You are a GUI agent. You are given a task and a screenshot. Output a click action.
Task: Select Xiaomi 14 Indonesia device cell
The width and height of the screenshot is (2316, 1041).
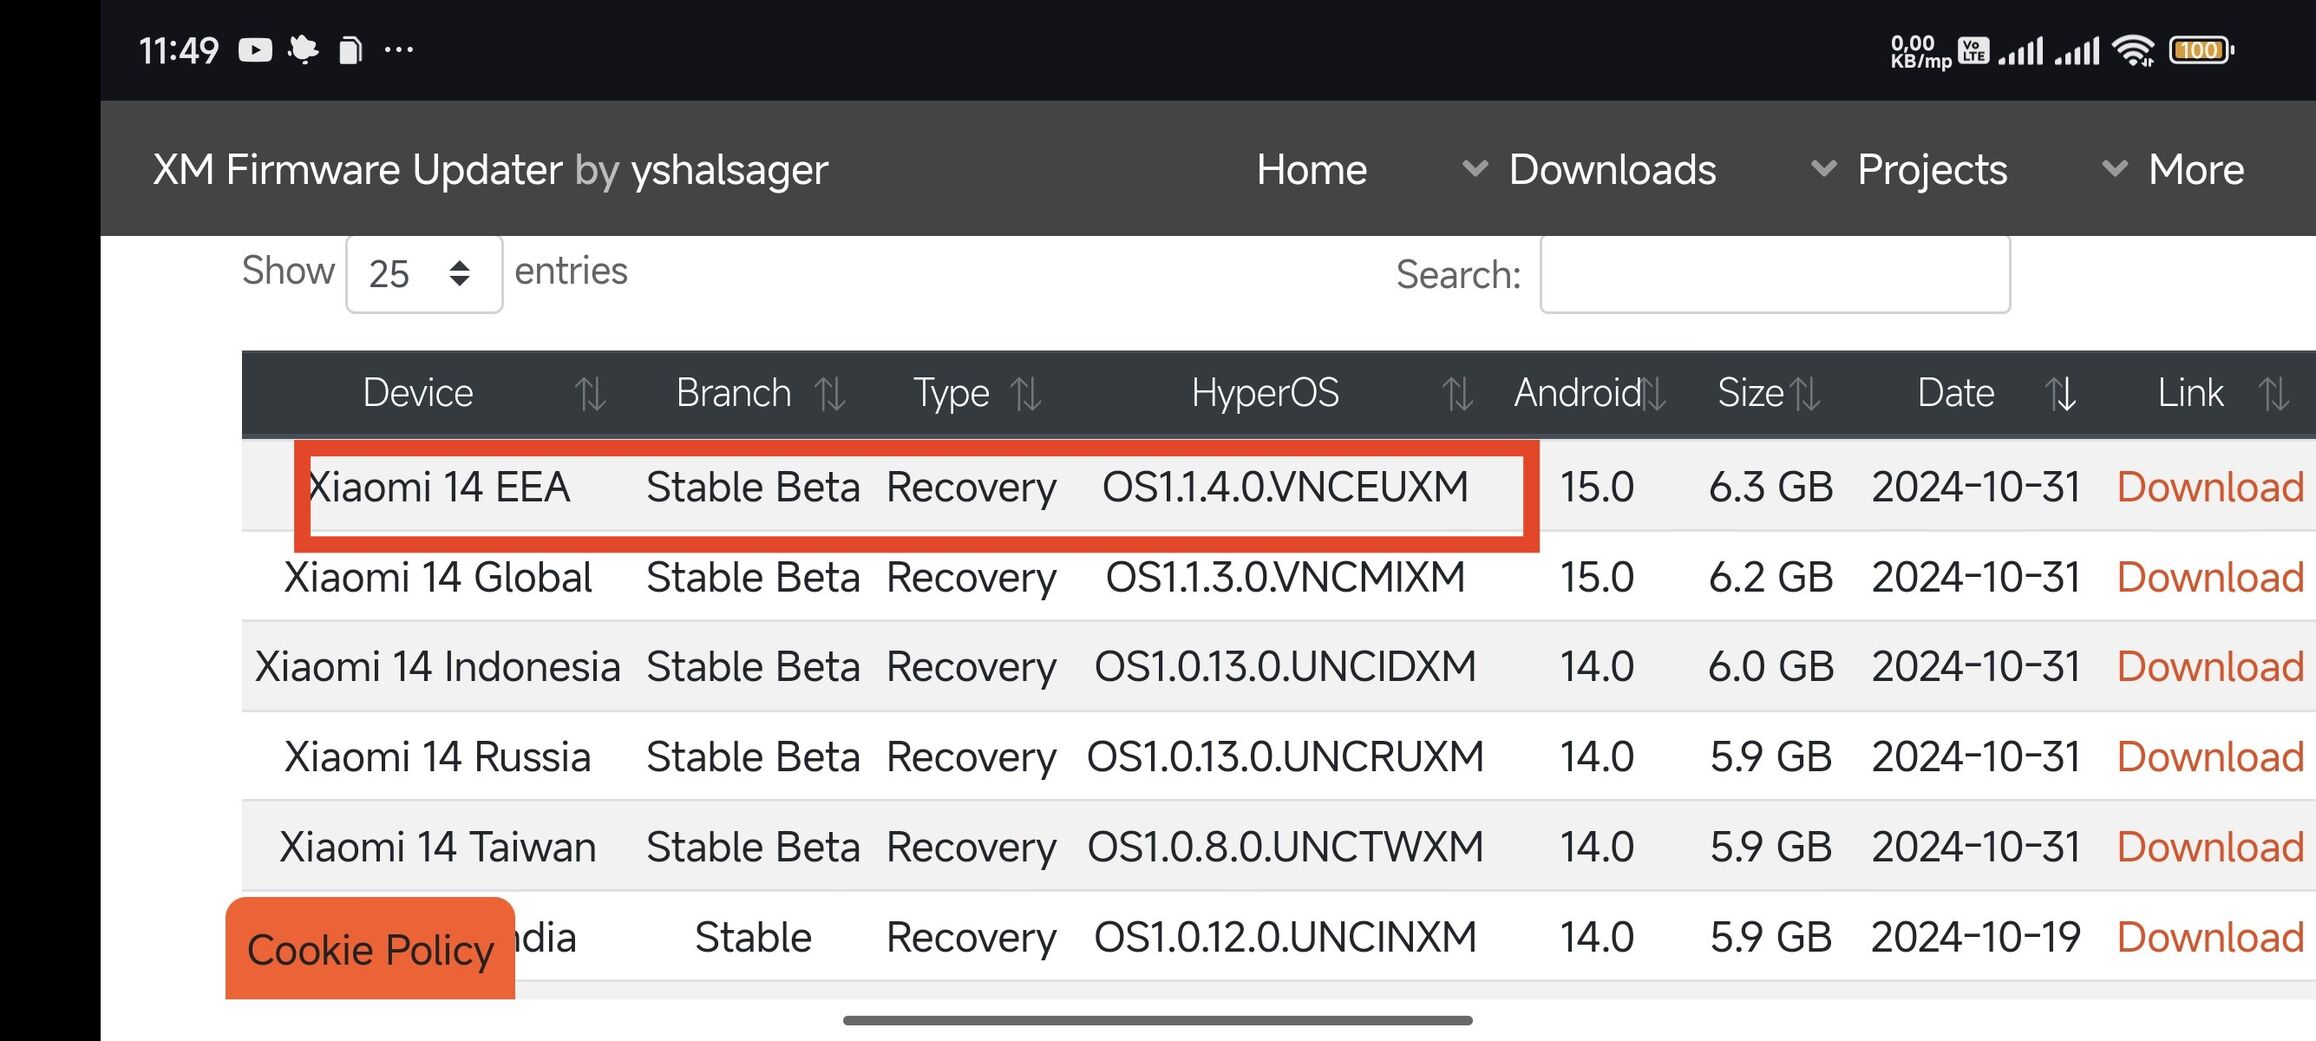438,666
